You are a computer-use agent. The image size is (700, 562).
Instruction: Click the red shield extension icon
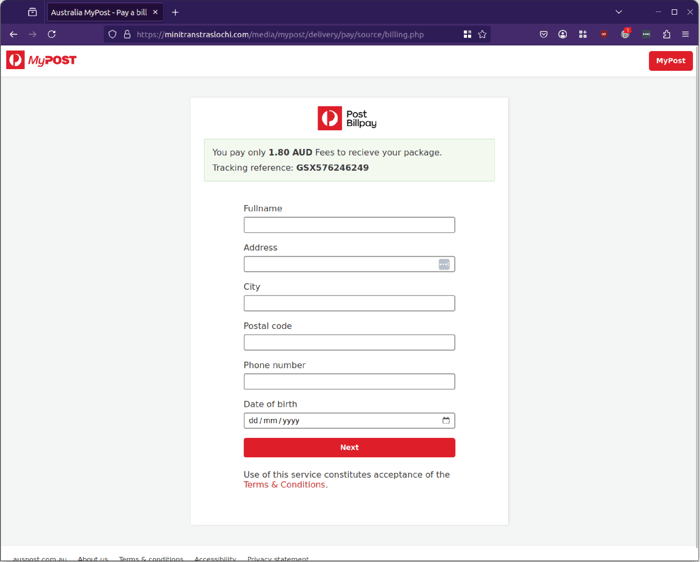[x=604, y=34]
